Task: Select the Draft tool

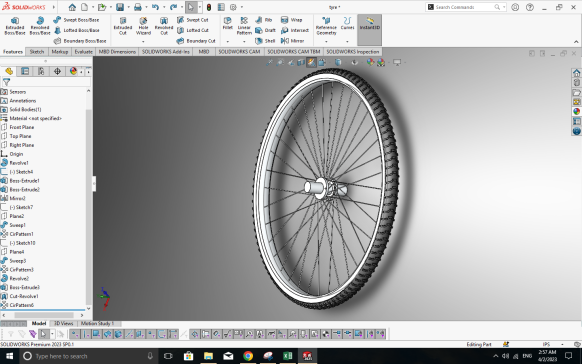Action: pos(265,30)
